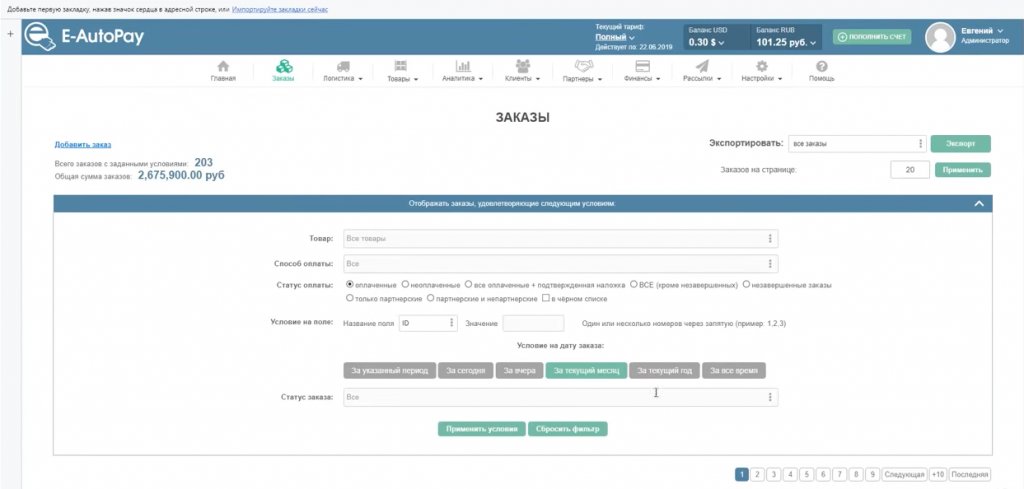The image size is (1024, 489).
Task: Open the Партнеры handshake icon
Action: point(583,67)
